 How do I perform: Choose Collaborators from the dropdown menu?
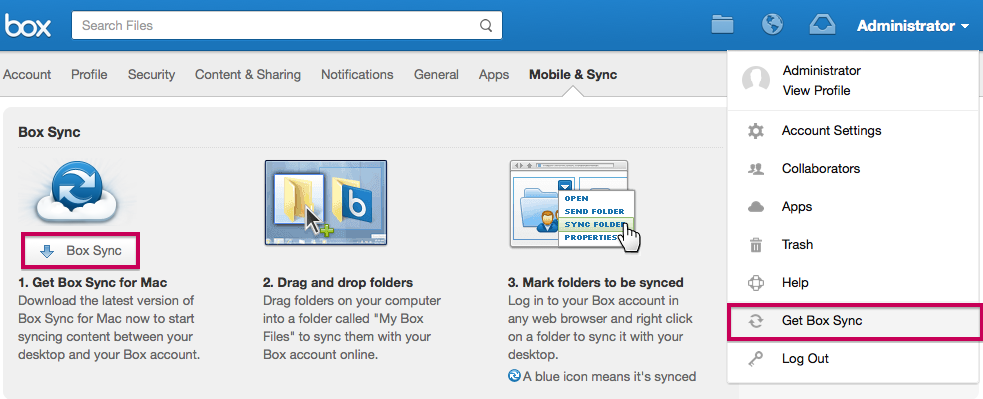click(853, 169)
